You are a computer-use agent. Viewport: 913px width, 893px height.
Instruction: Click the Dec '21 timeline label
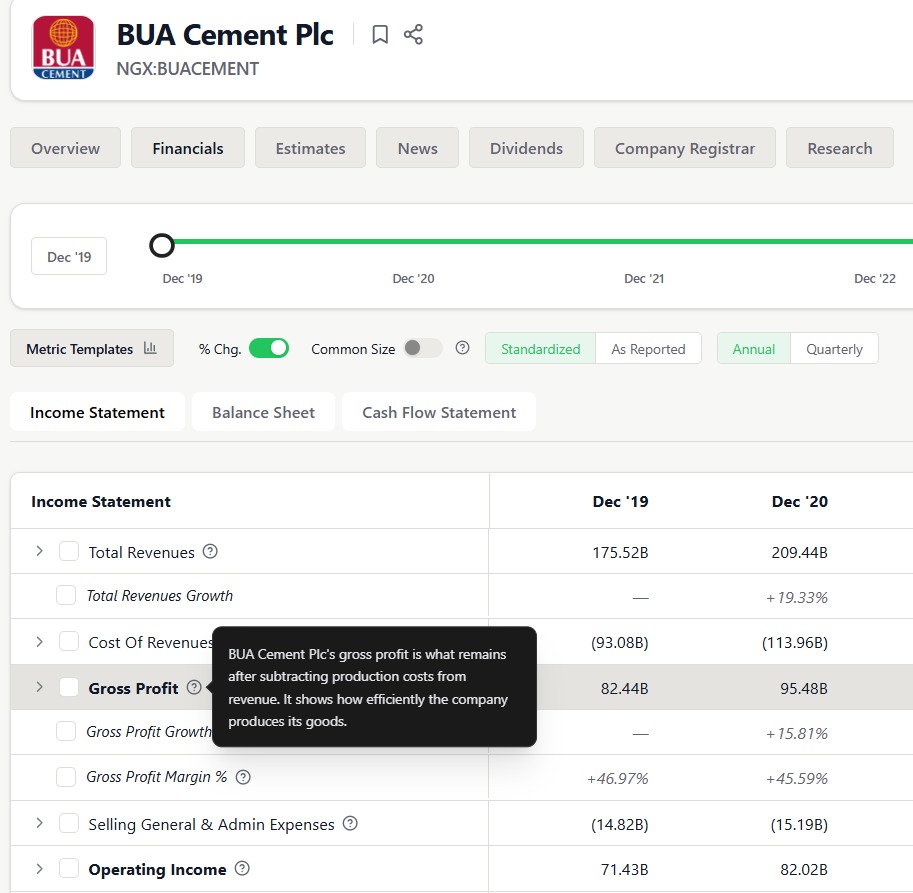(644, 278)
